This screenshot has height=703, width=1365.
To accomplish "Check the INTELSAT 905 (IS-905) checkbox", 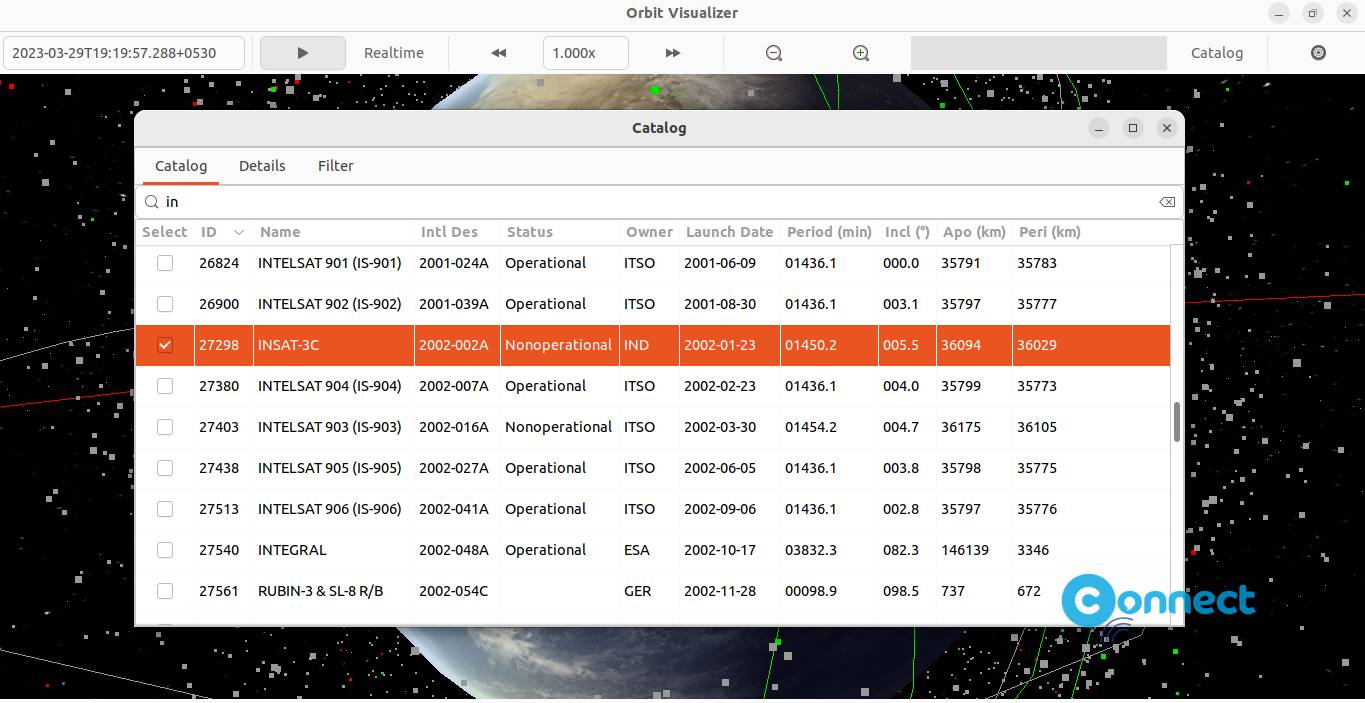I will pyautogui.click(x=165, y=468).
